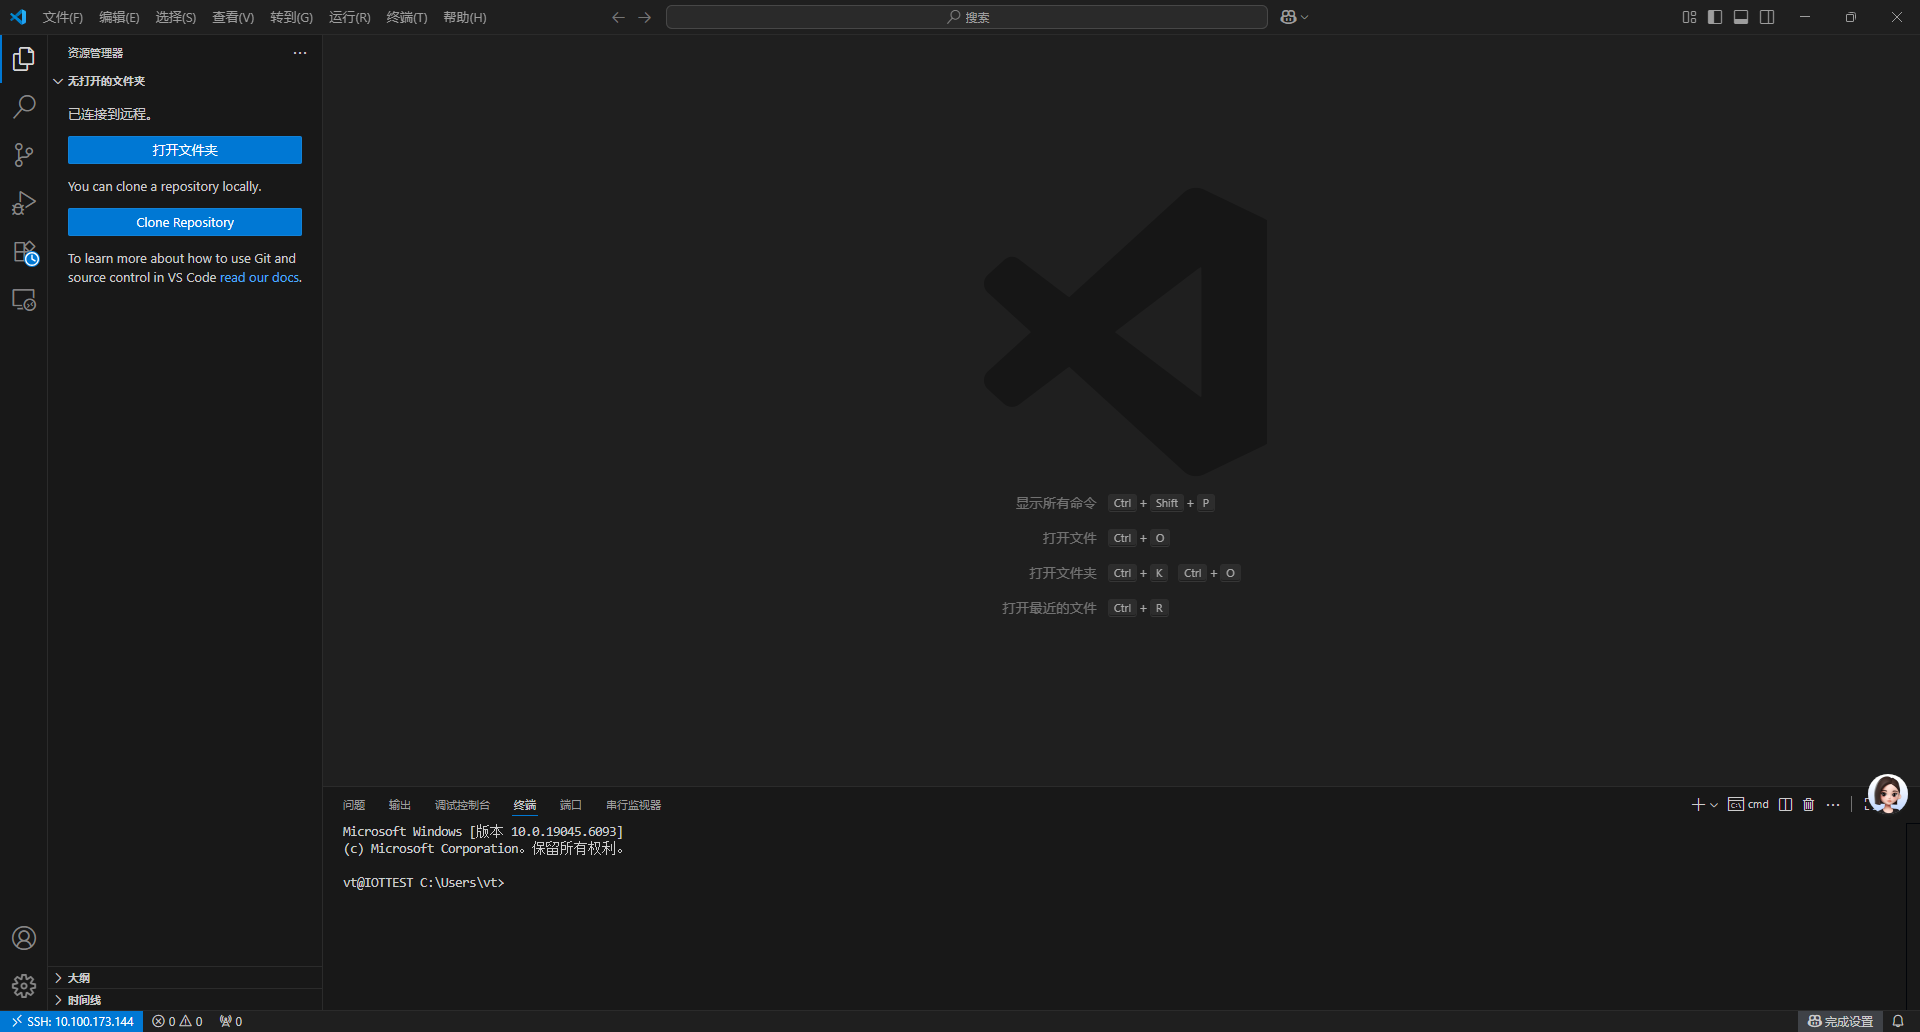Open the Extensions view
1920x1032 pixels.
click(24, 252)
